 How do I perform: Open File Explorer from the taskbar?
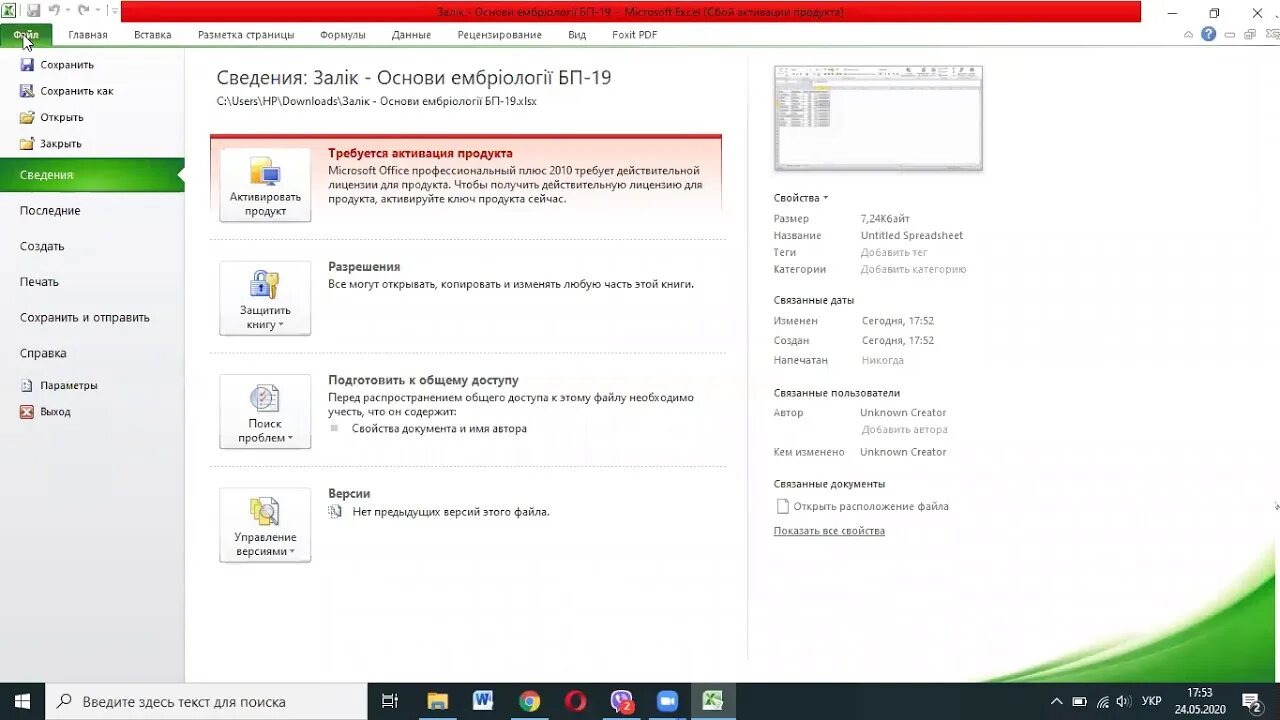point(437,701)
